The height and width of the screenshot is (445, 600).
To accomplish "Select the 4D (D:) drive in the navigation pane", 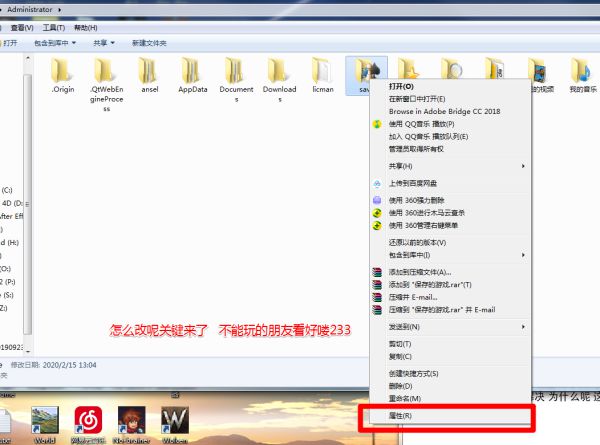I will pyautogui.click(x=12, y=203).
